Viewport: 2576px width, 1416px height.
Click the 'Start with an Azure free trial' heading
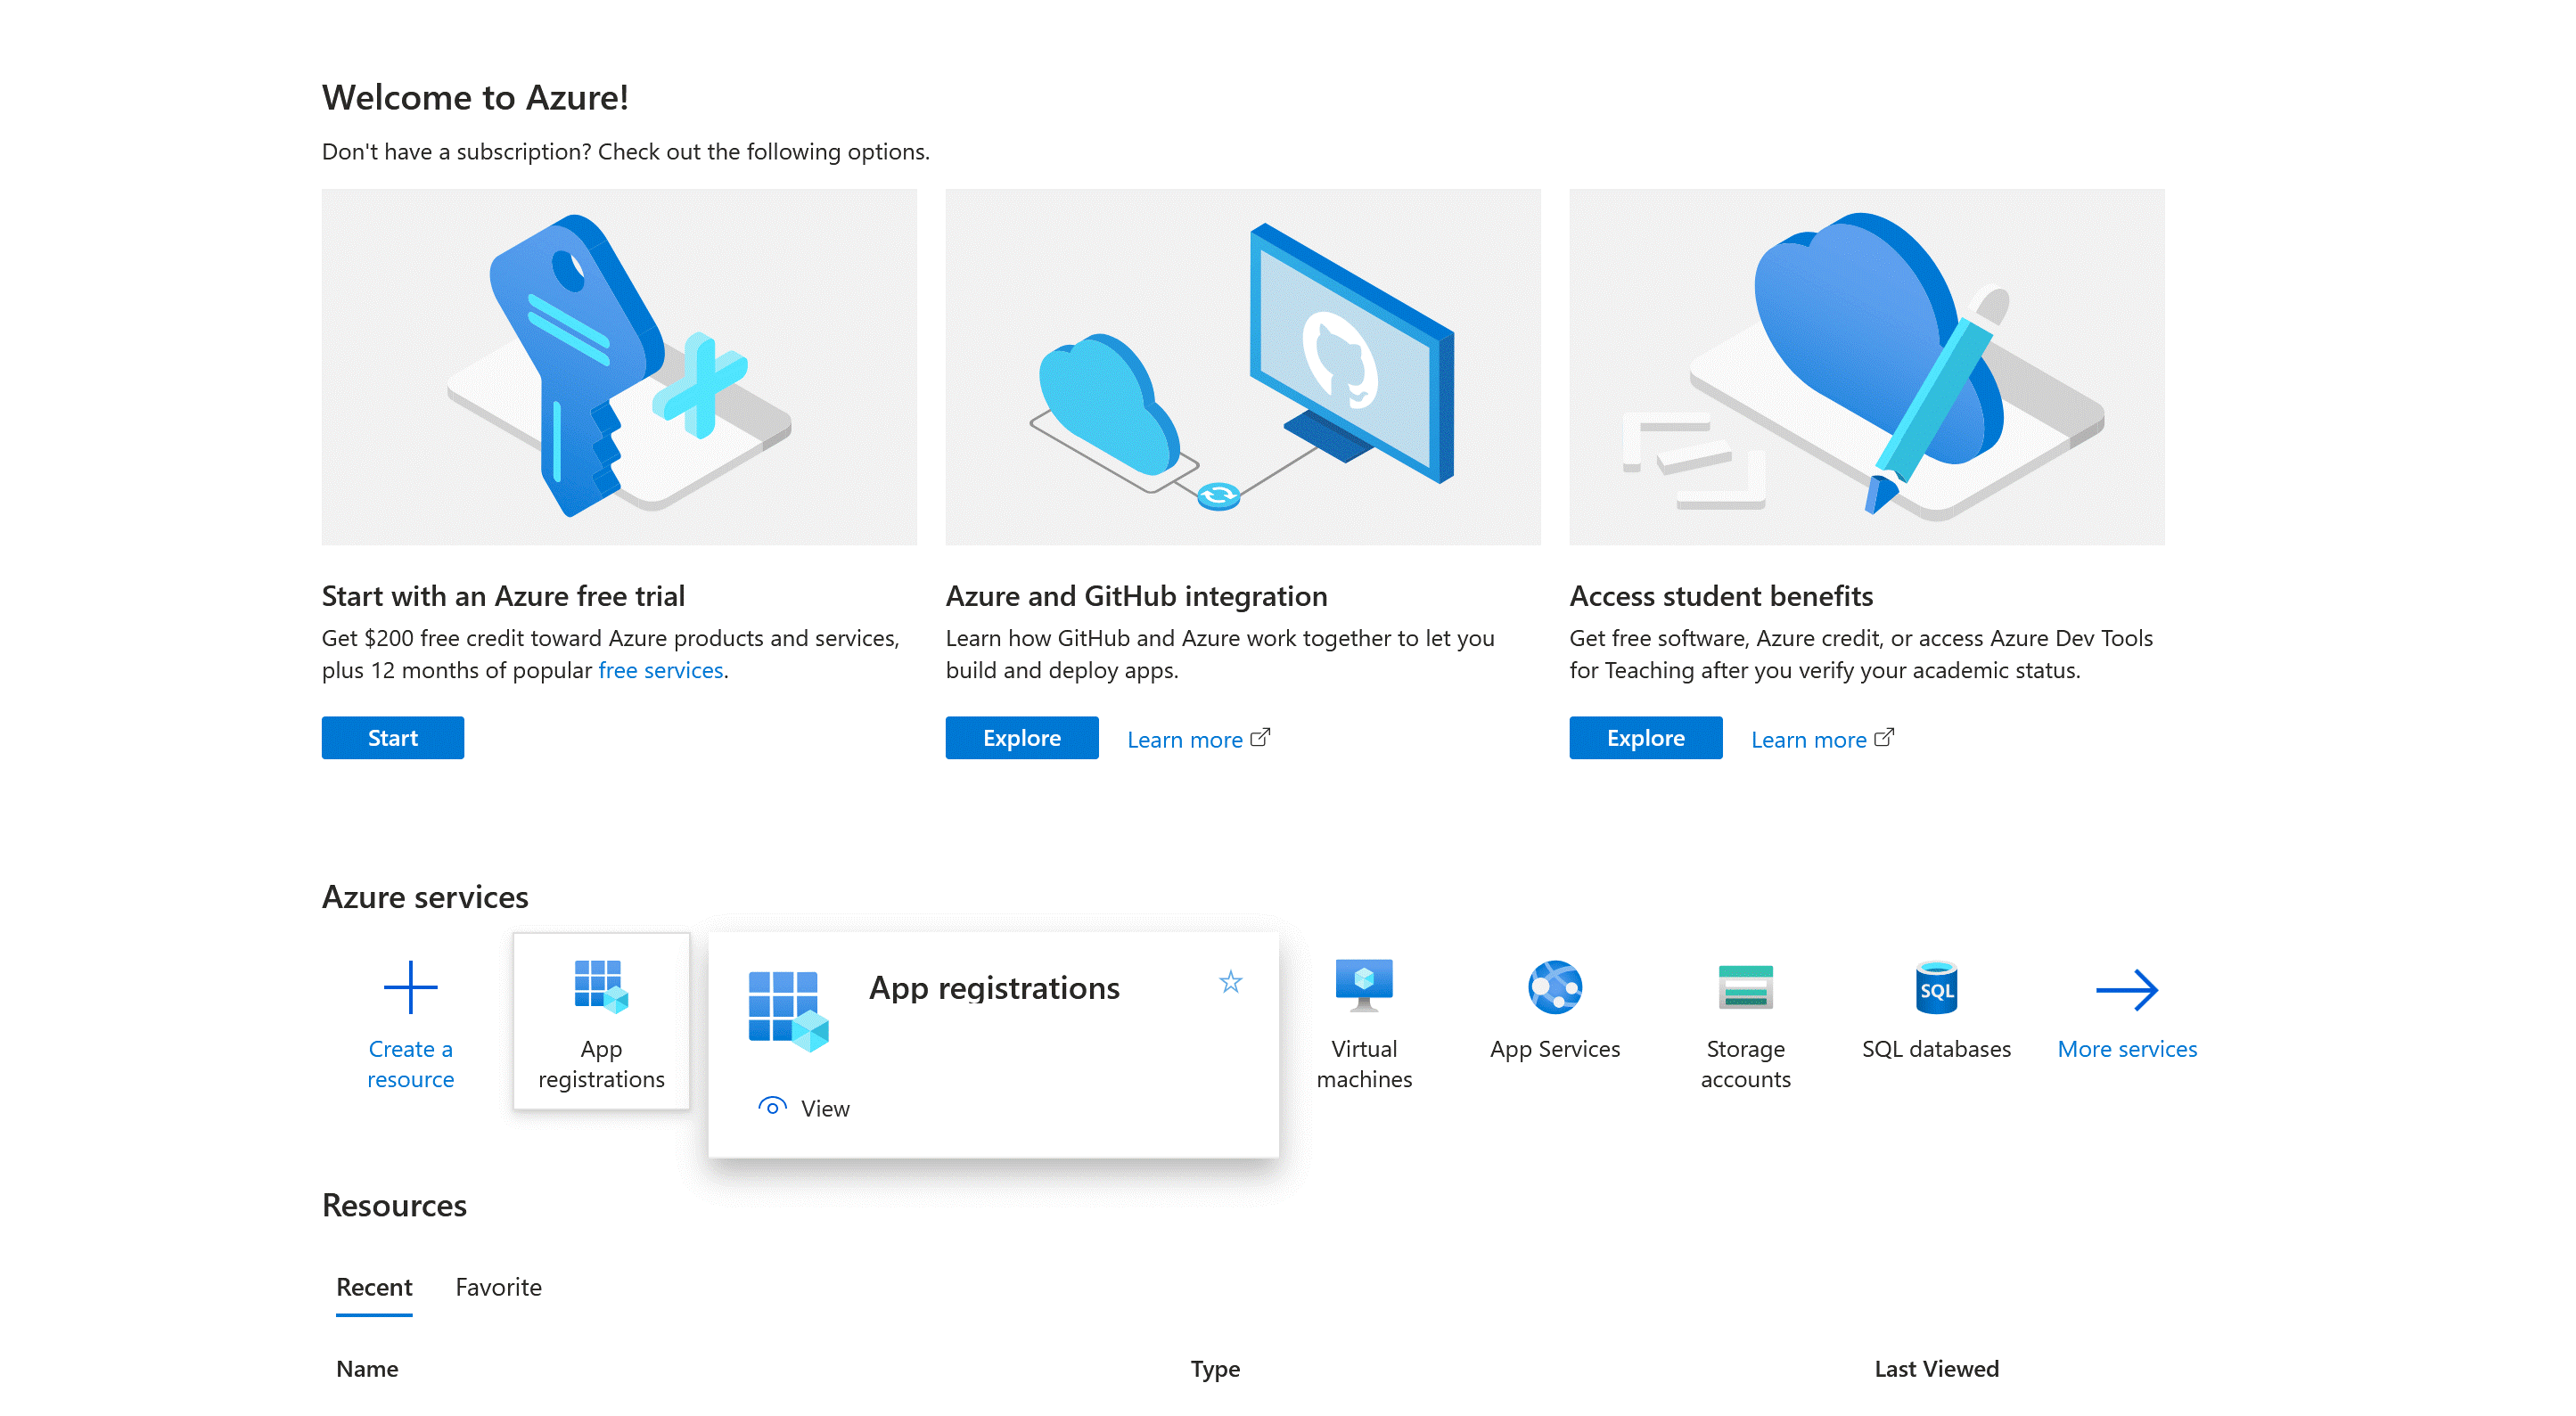click(503, 596)
